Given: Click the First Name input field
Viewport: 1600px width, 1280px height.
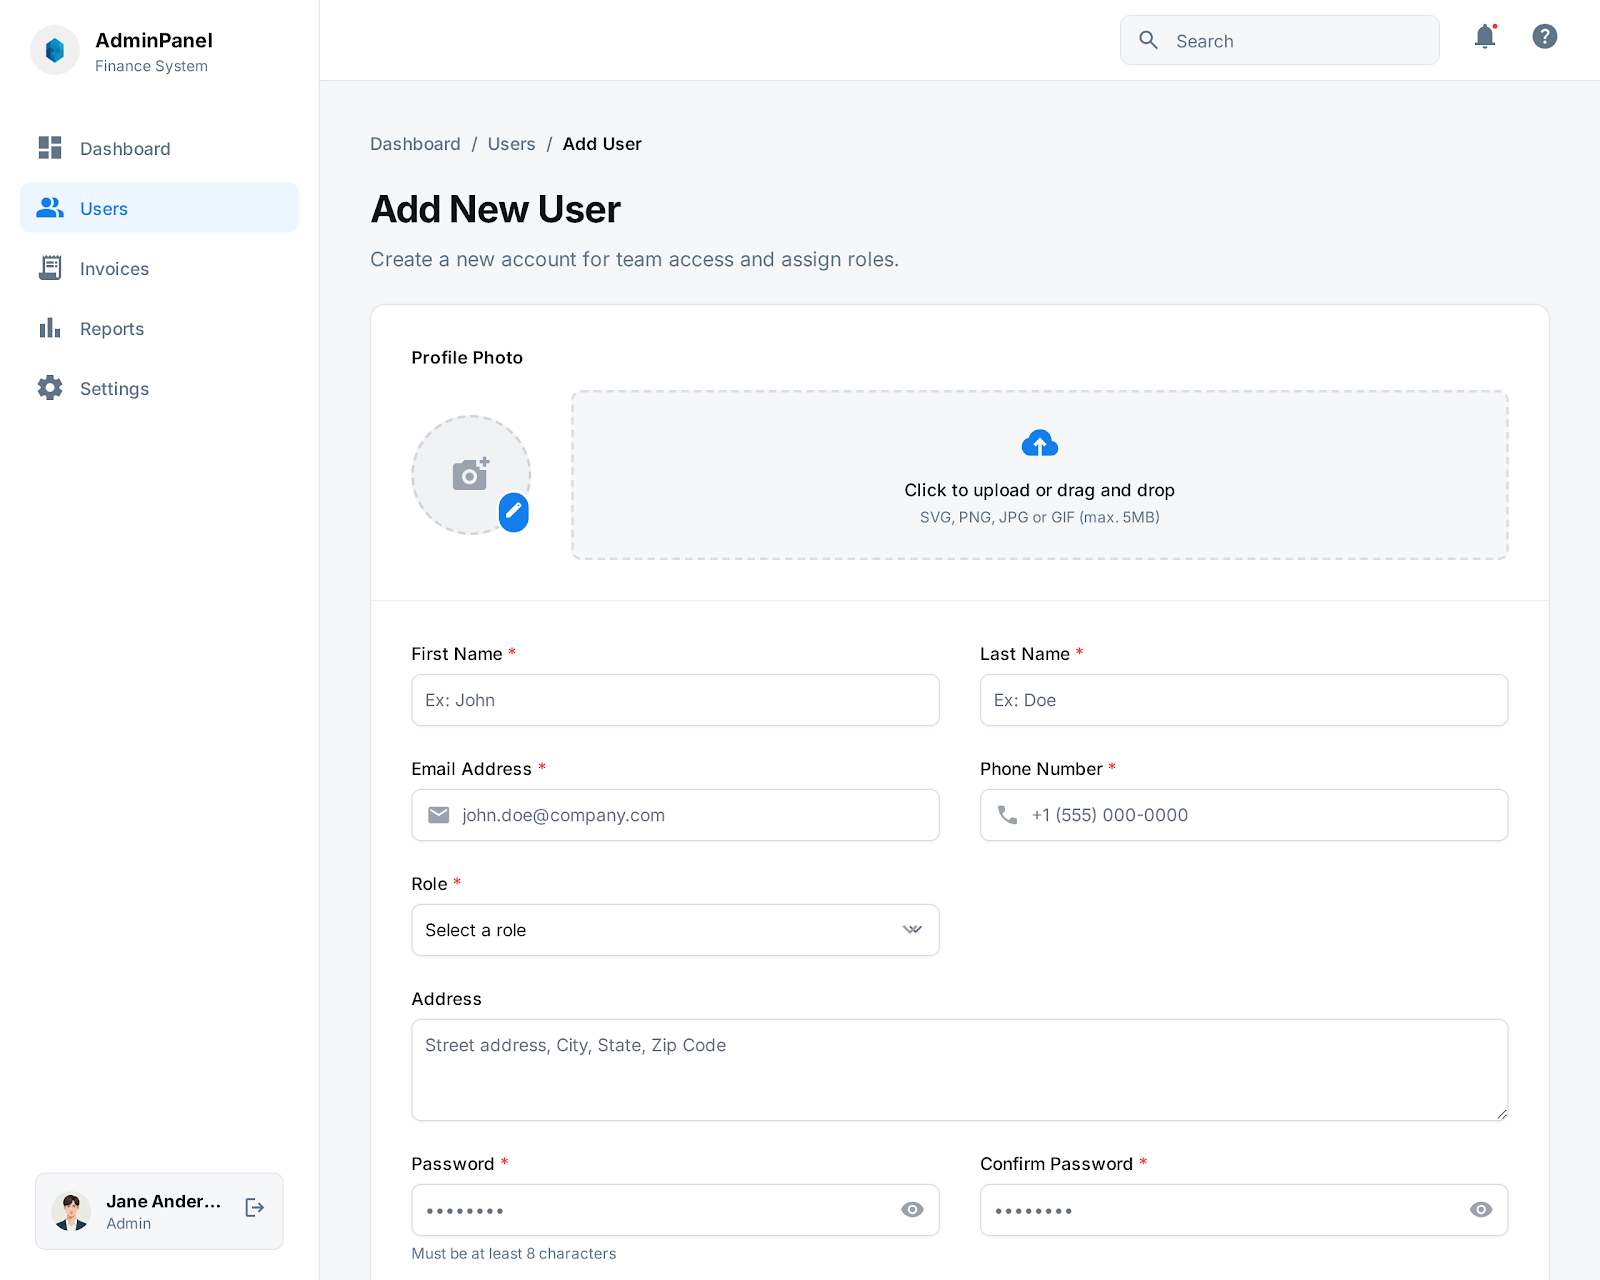Looking at the screenshot, I should click(675, 700).
